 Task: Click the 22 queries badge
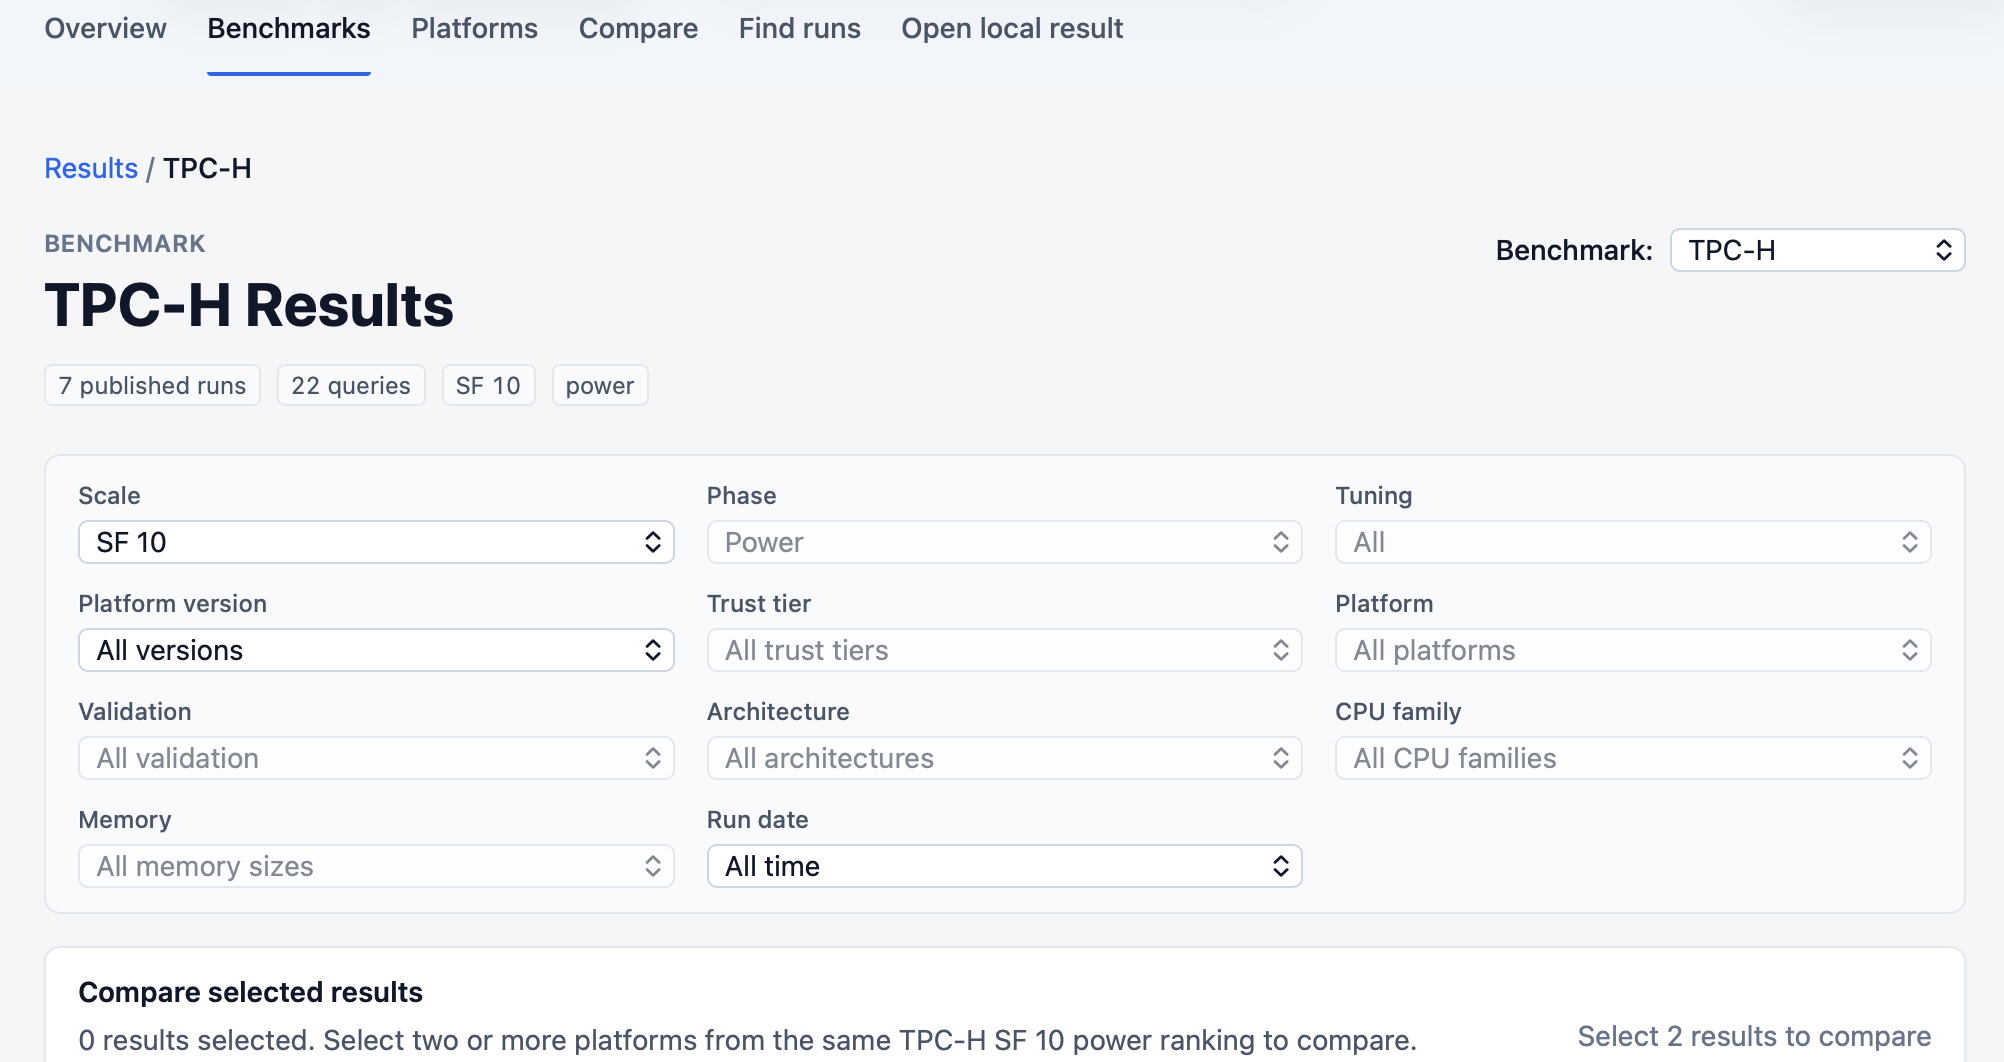351,385
